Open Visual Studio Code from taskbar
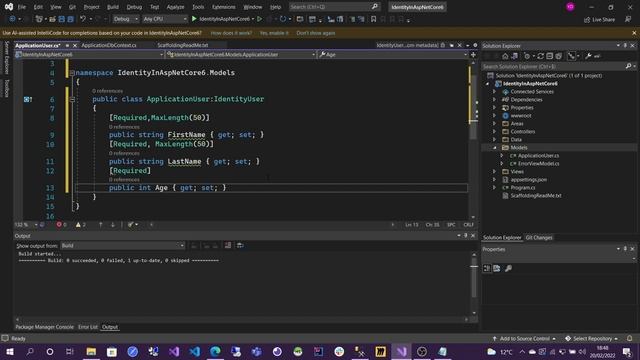The image size is (640, 360). click(x=195, y=351)
